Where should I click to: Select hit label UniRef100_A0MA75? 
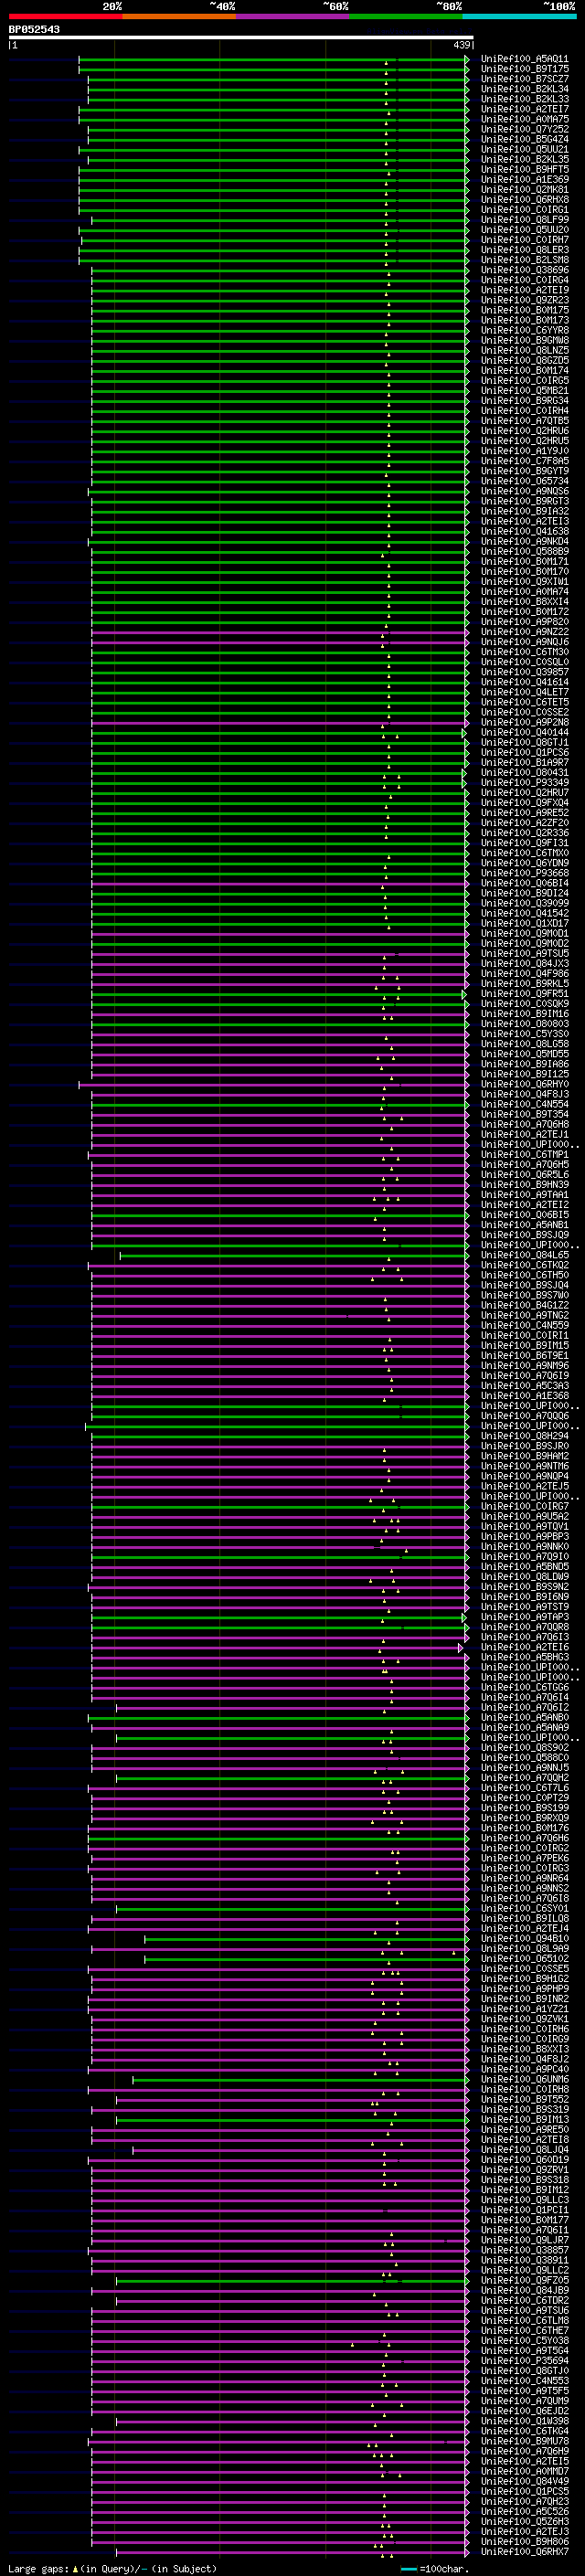click(524, 119)
